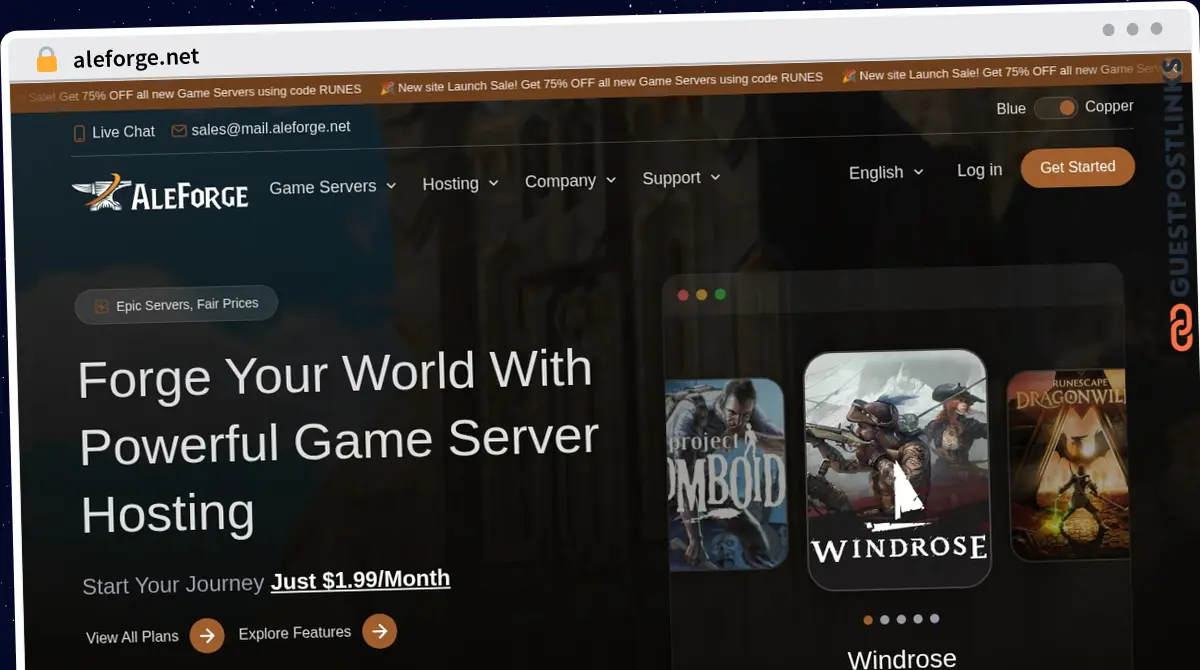
Task: Open Live Chat via the phone icon
Action: pos(79,133)
